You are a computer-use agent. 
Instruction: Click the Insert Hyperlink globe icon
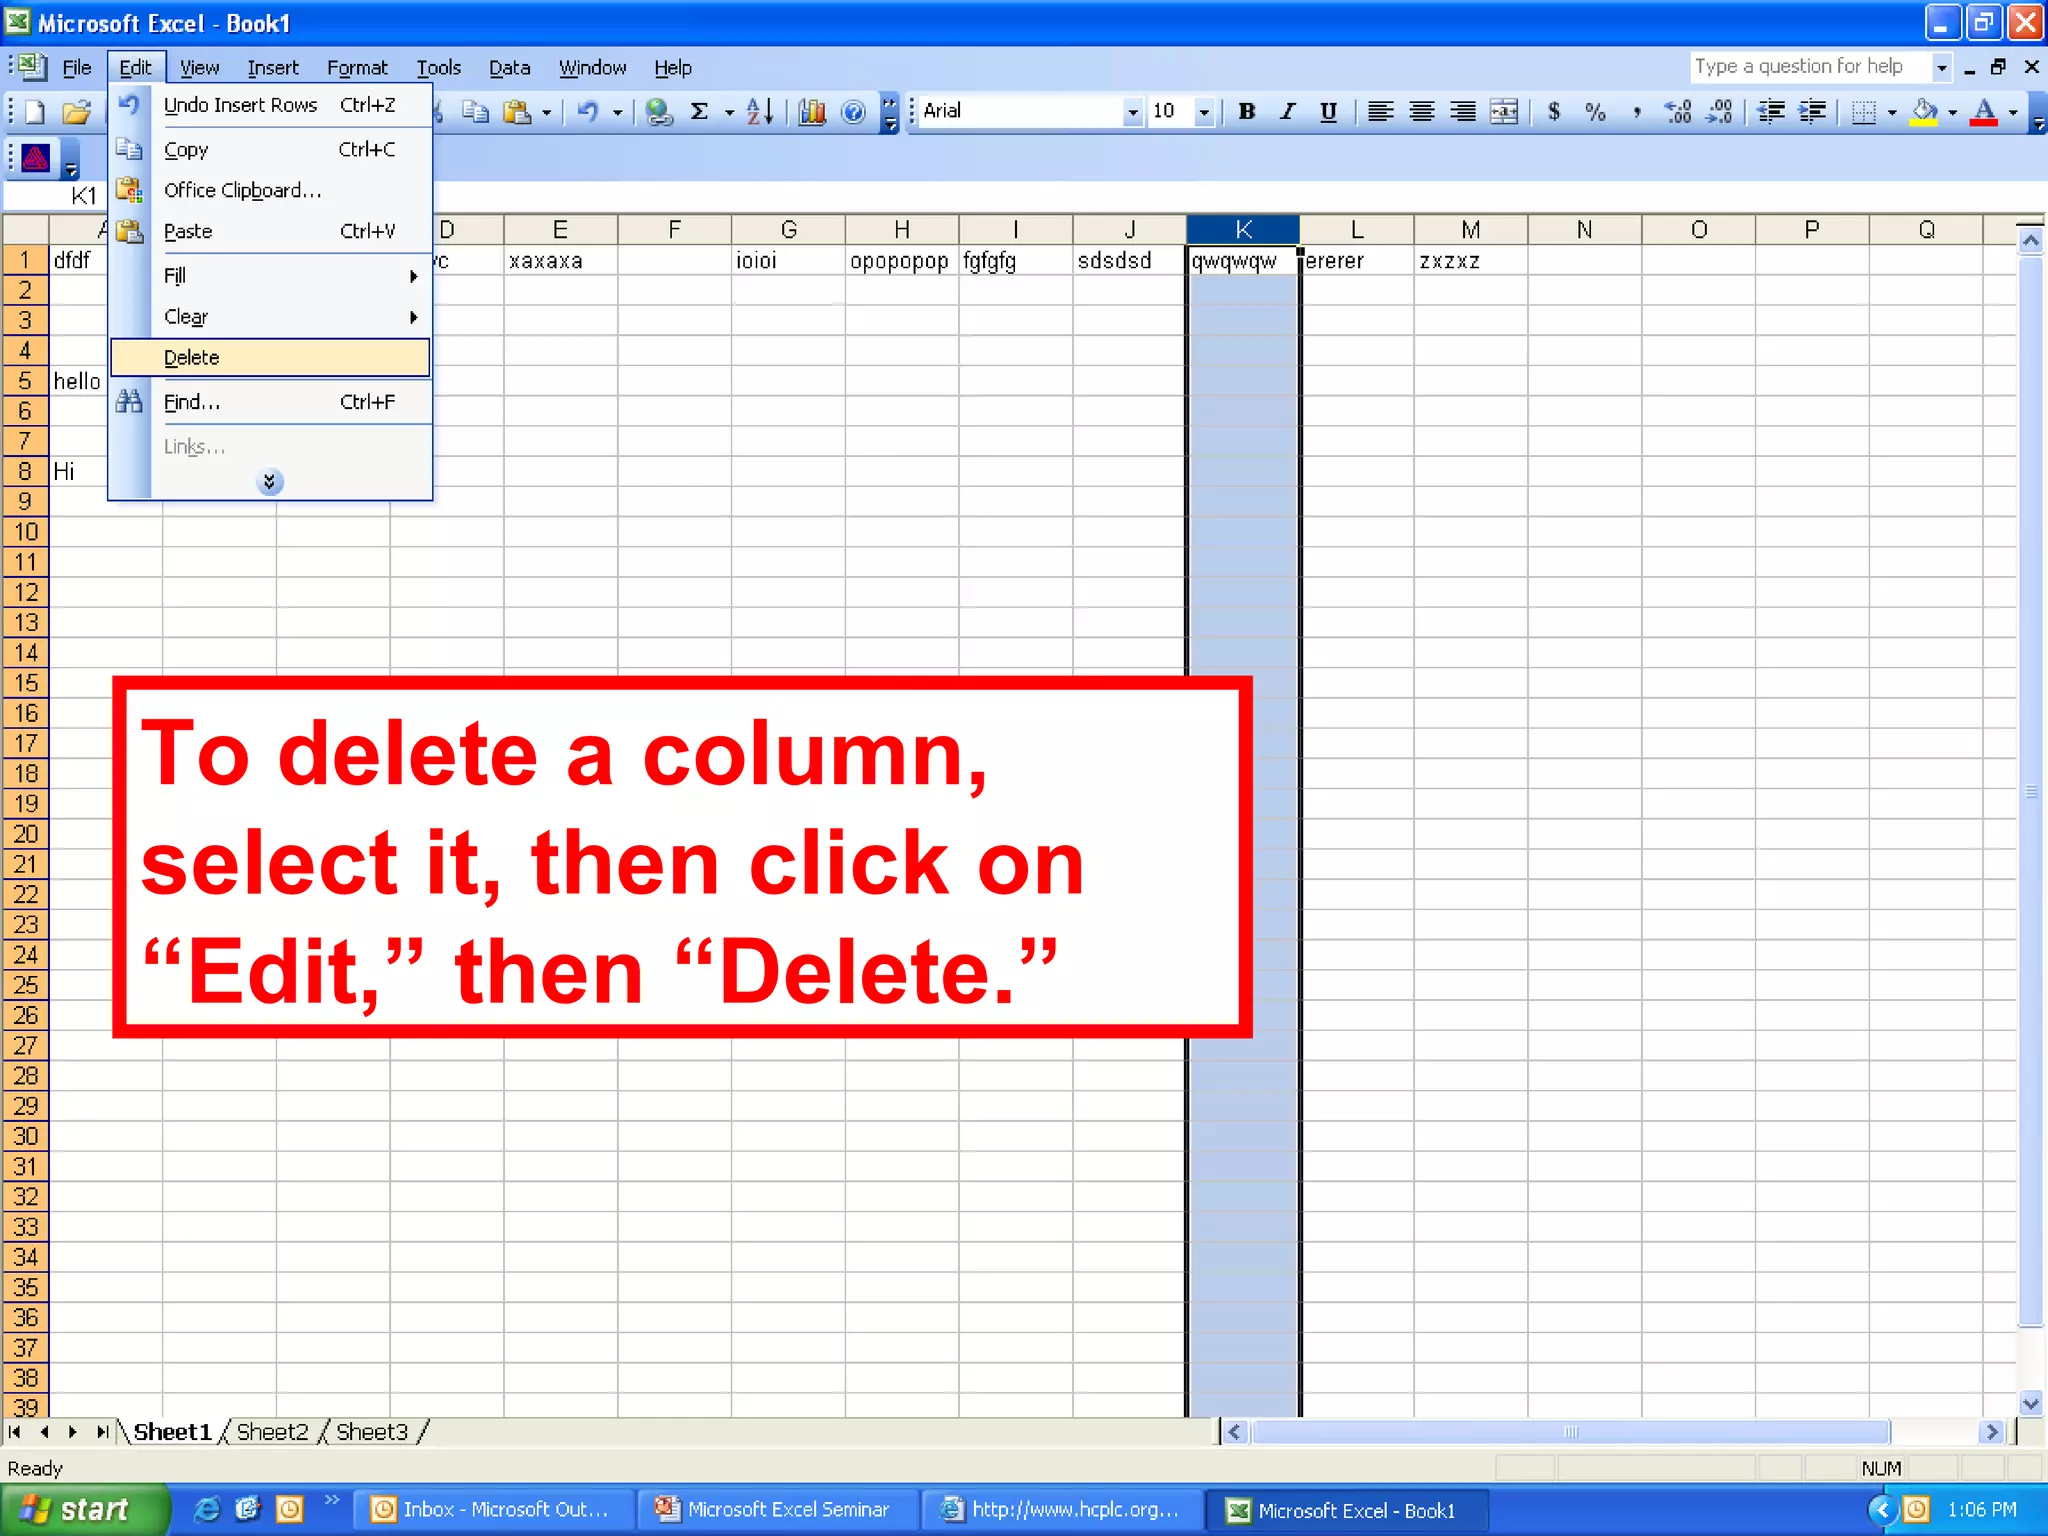point(658,112)
